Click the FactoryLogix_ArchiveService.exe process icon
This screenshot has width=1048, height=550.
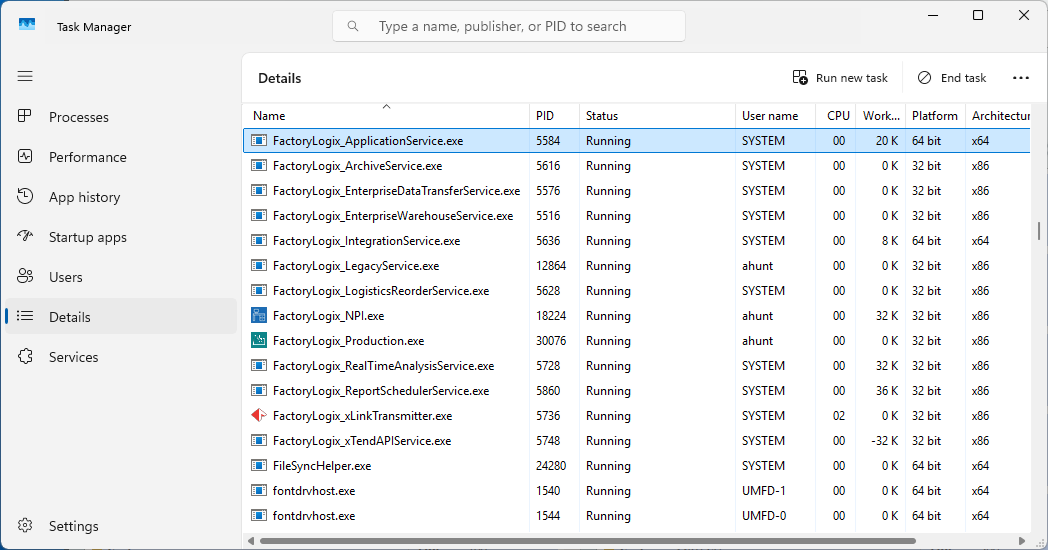pyautogui.click(x=259, y=165)
